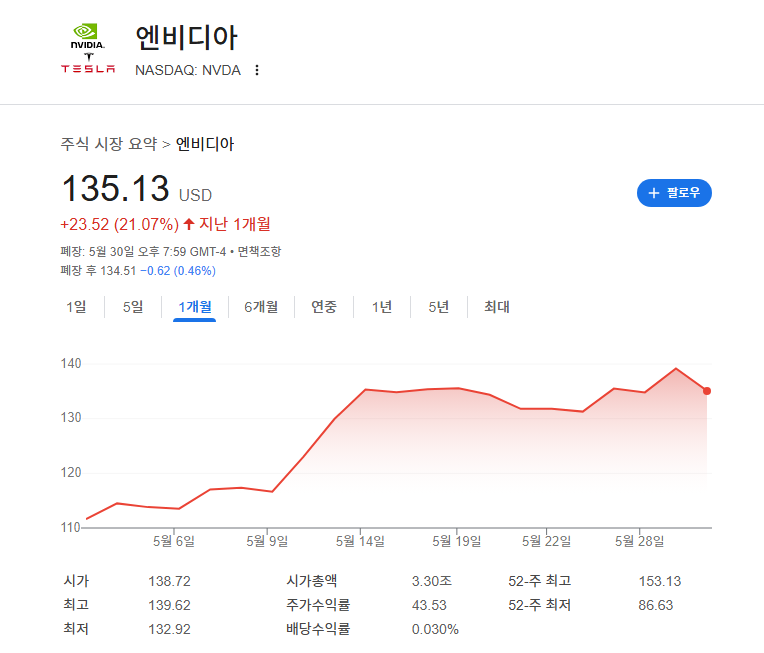The image size is (764, 653).
Task: Click the 5월 6일 axis label
Action: tap(174, 541)
